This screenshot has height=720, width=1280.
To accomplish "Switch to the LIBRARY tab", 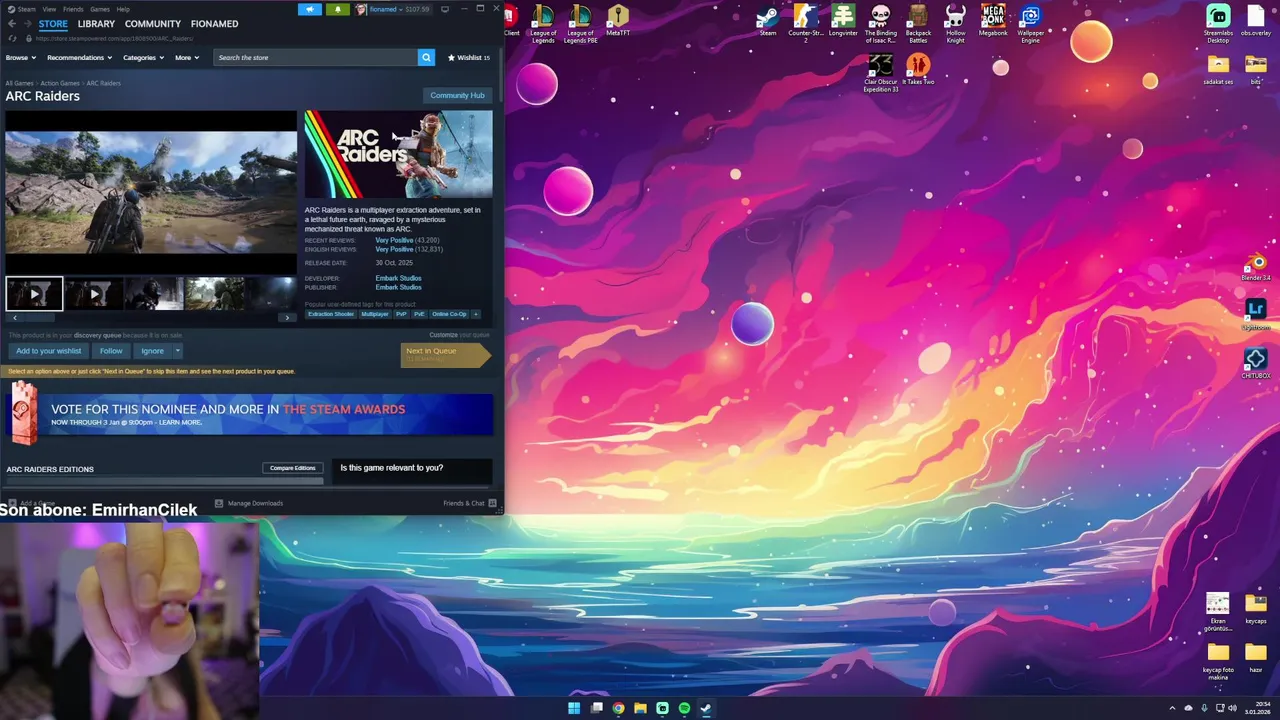I will [96, 24].
